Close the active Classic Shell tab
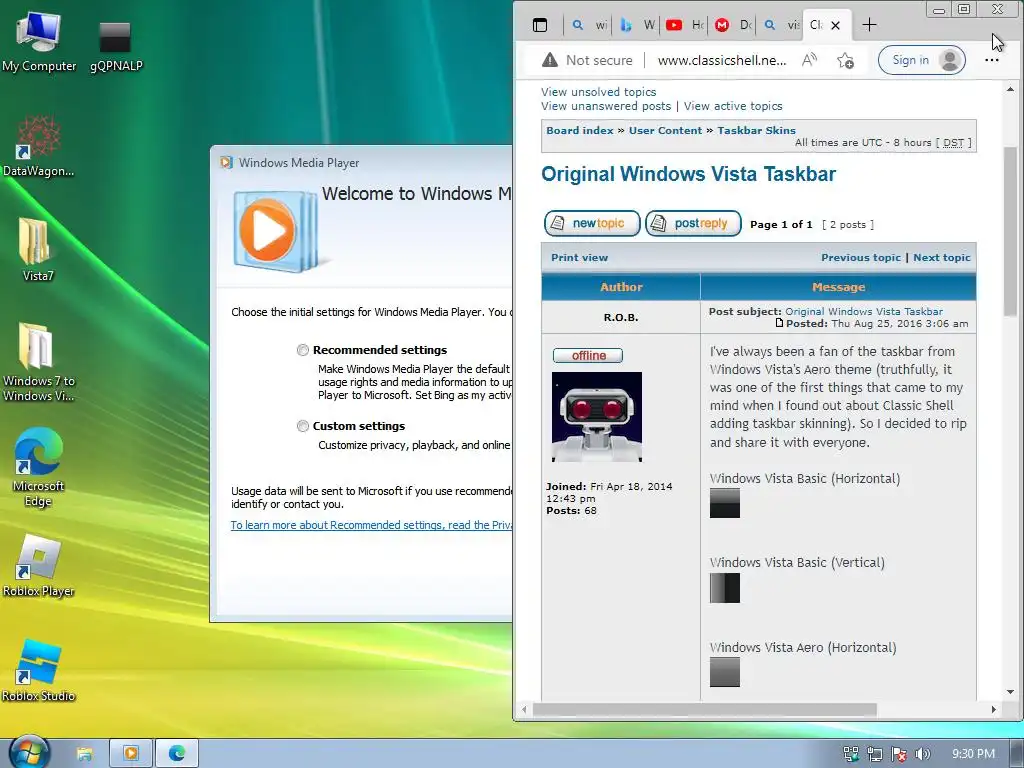Image resolution: width=1024 pixels, height=768 pixels. pyautogui.click(x=835, y=25)
